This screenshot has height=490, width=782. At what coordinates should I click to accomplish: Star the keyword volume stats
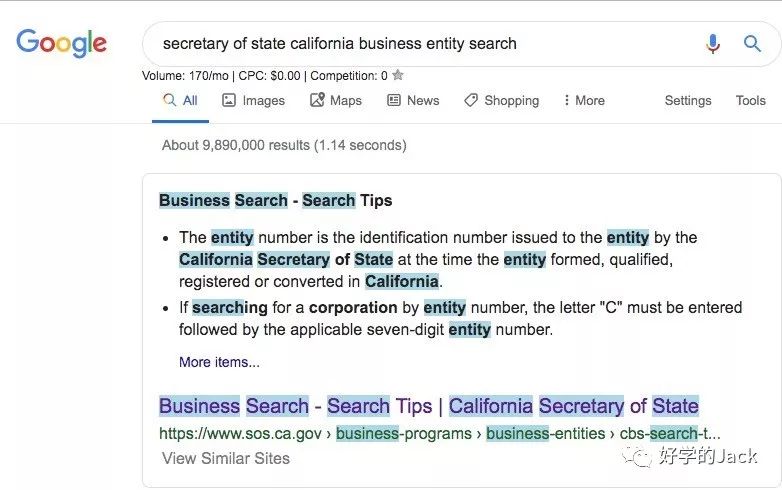pos(398,75)
